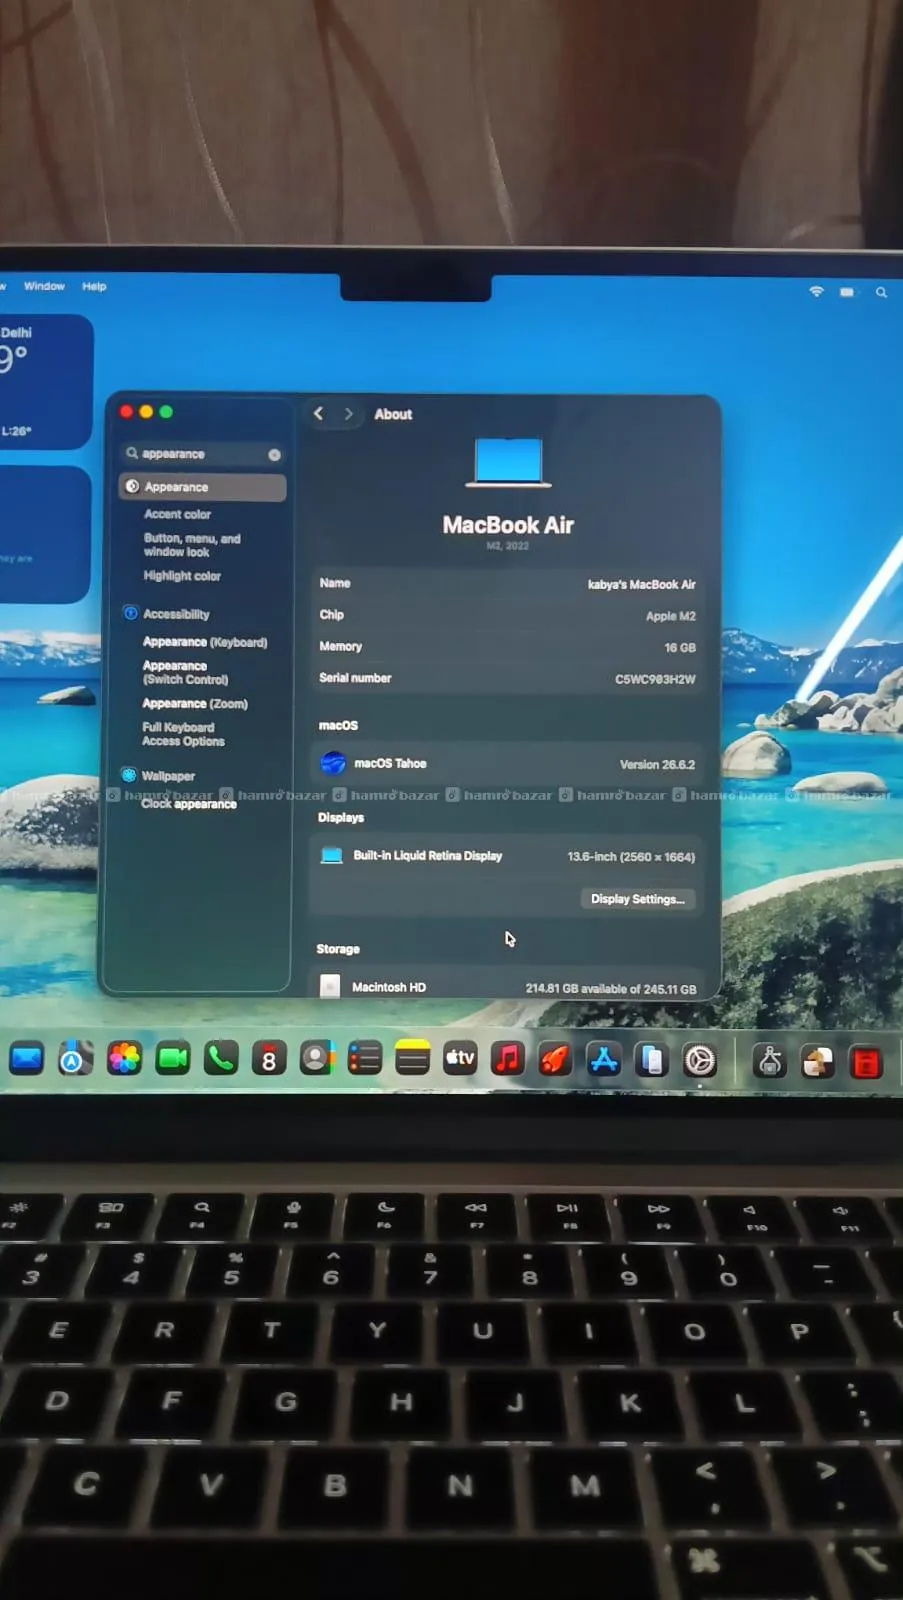This screenshot has width=903, height=1600.
Task: Open the Preview app in the dock
Action: point(818,1061)
